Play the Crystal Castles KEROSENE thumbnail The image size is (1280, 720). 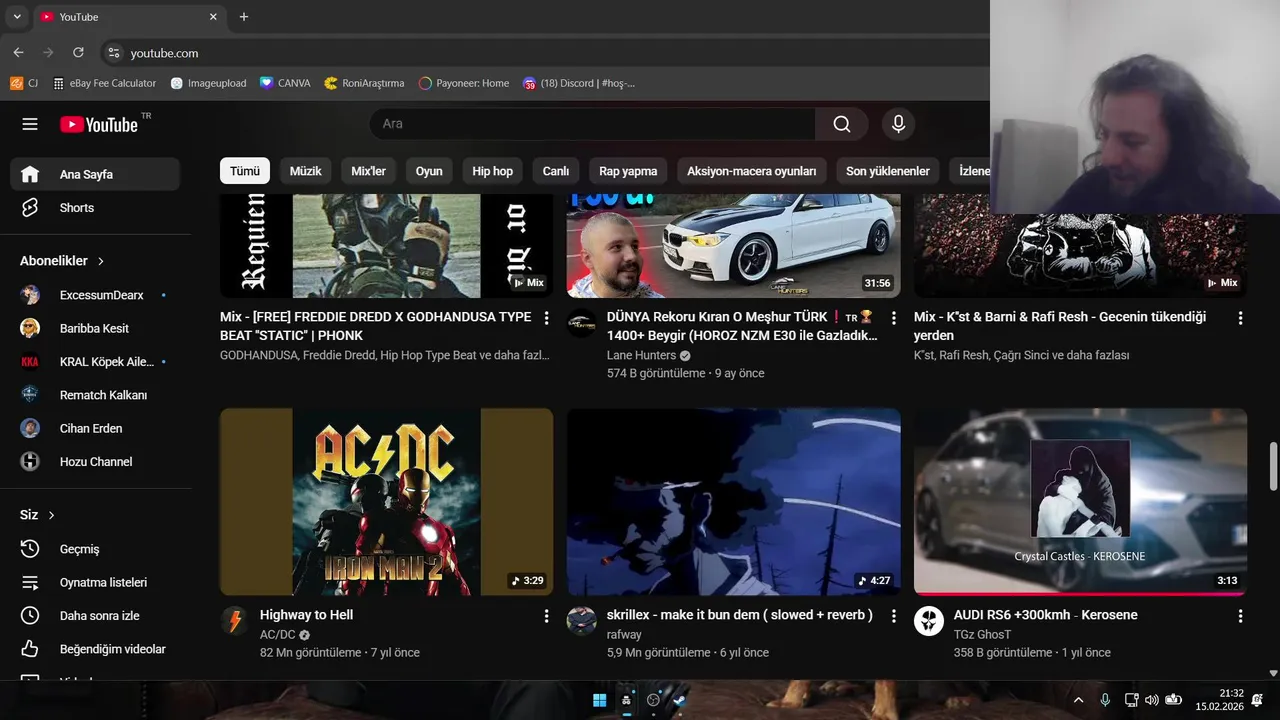(1080, 502)
